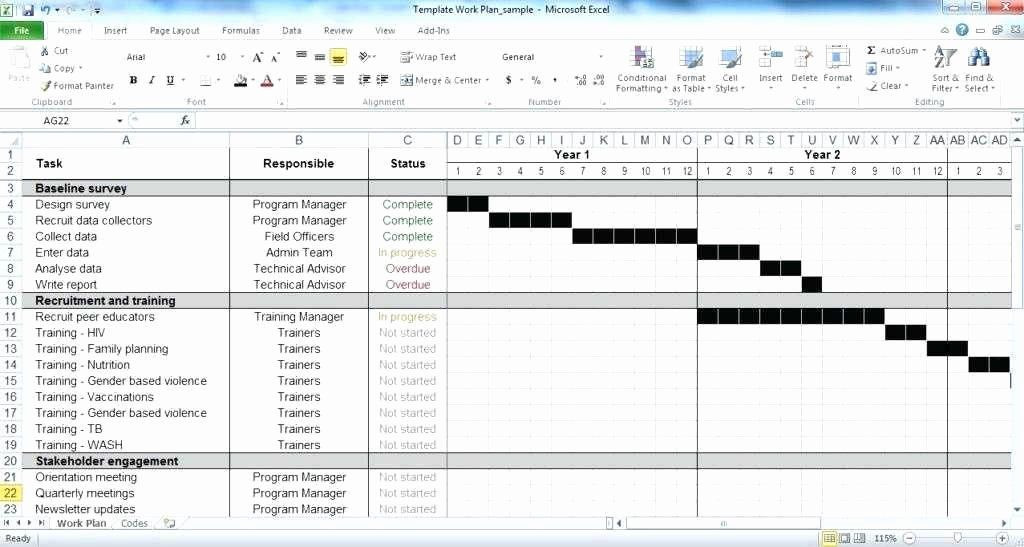1024x547 pixels.
Task: Open the File tab
Action: (22, 31)
